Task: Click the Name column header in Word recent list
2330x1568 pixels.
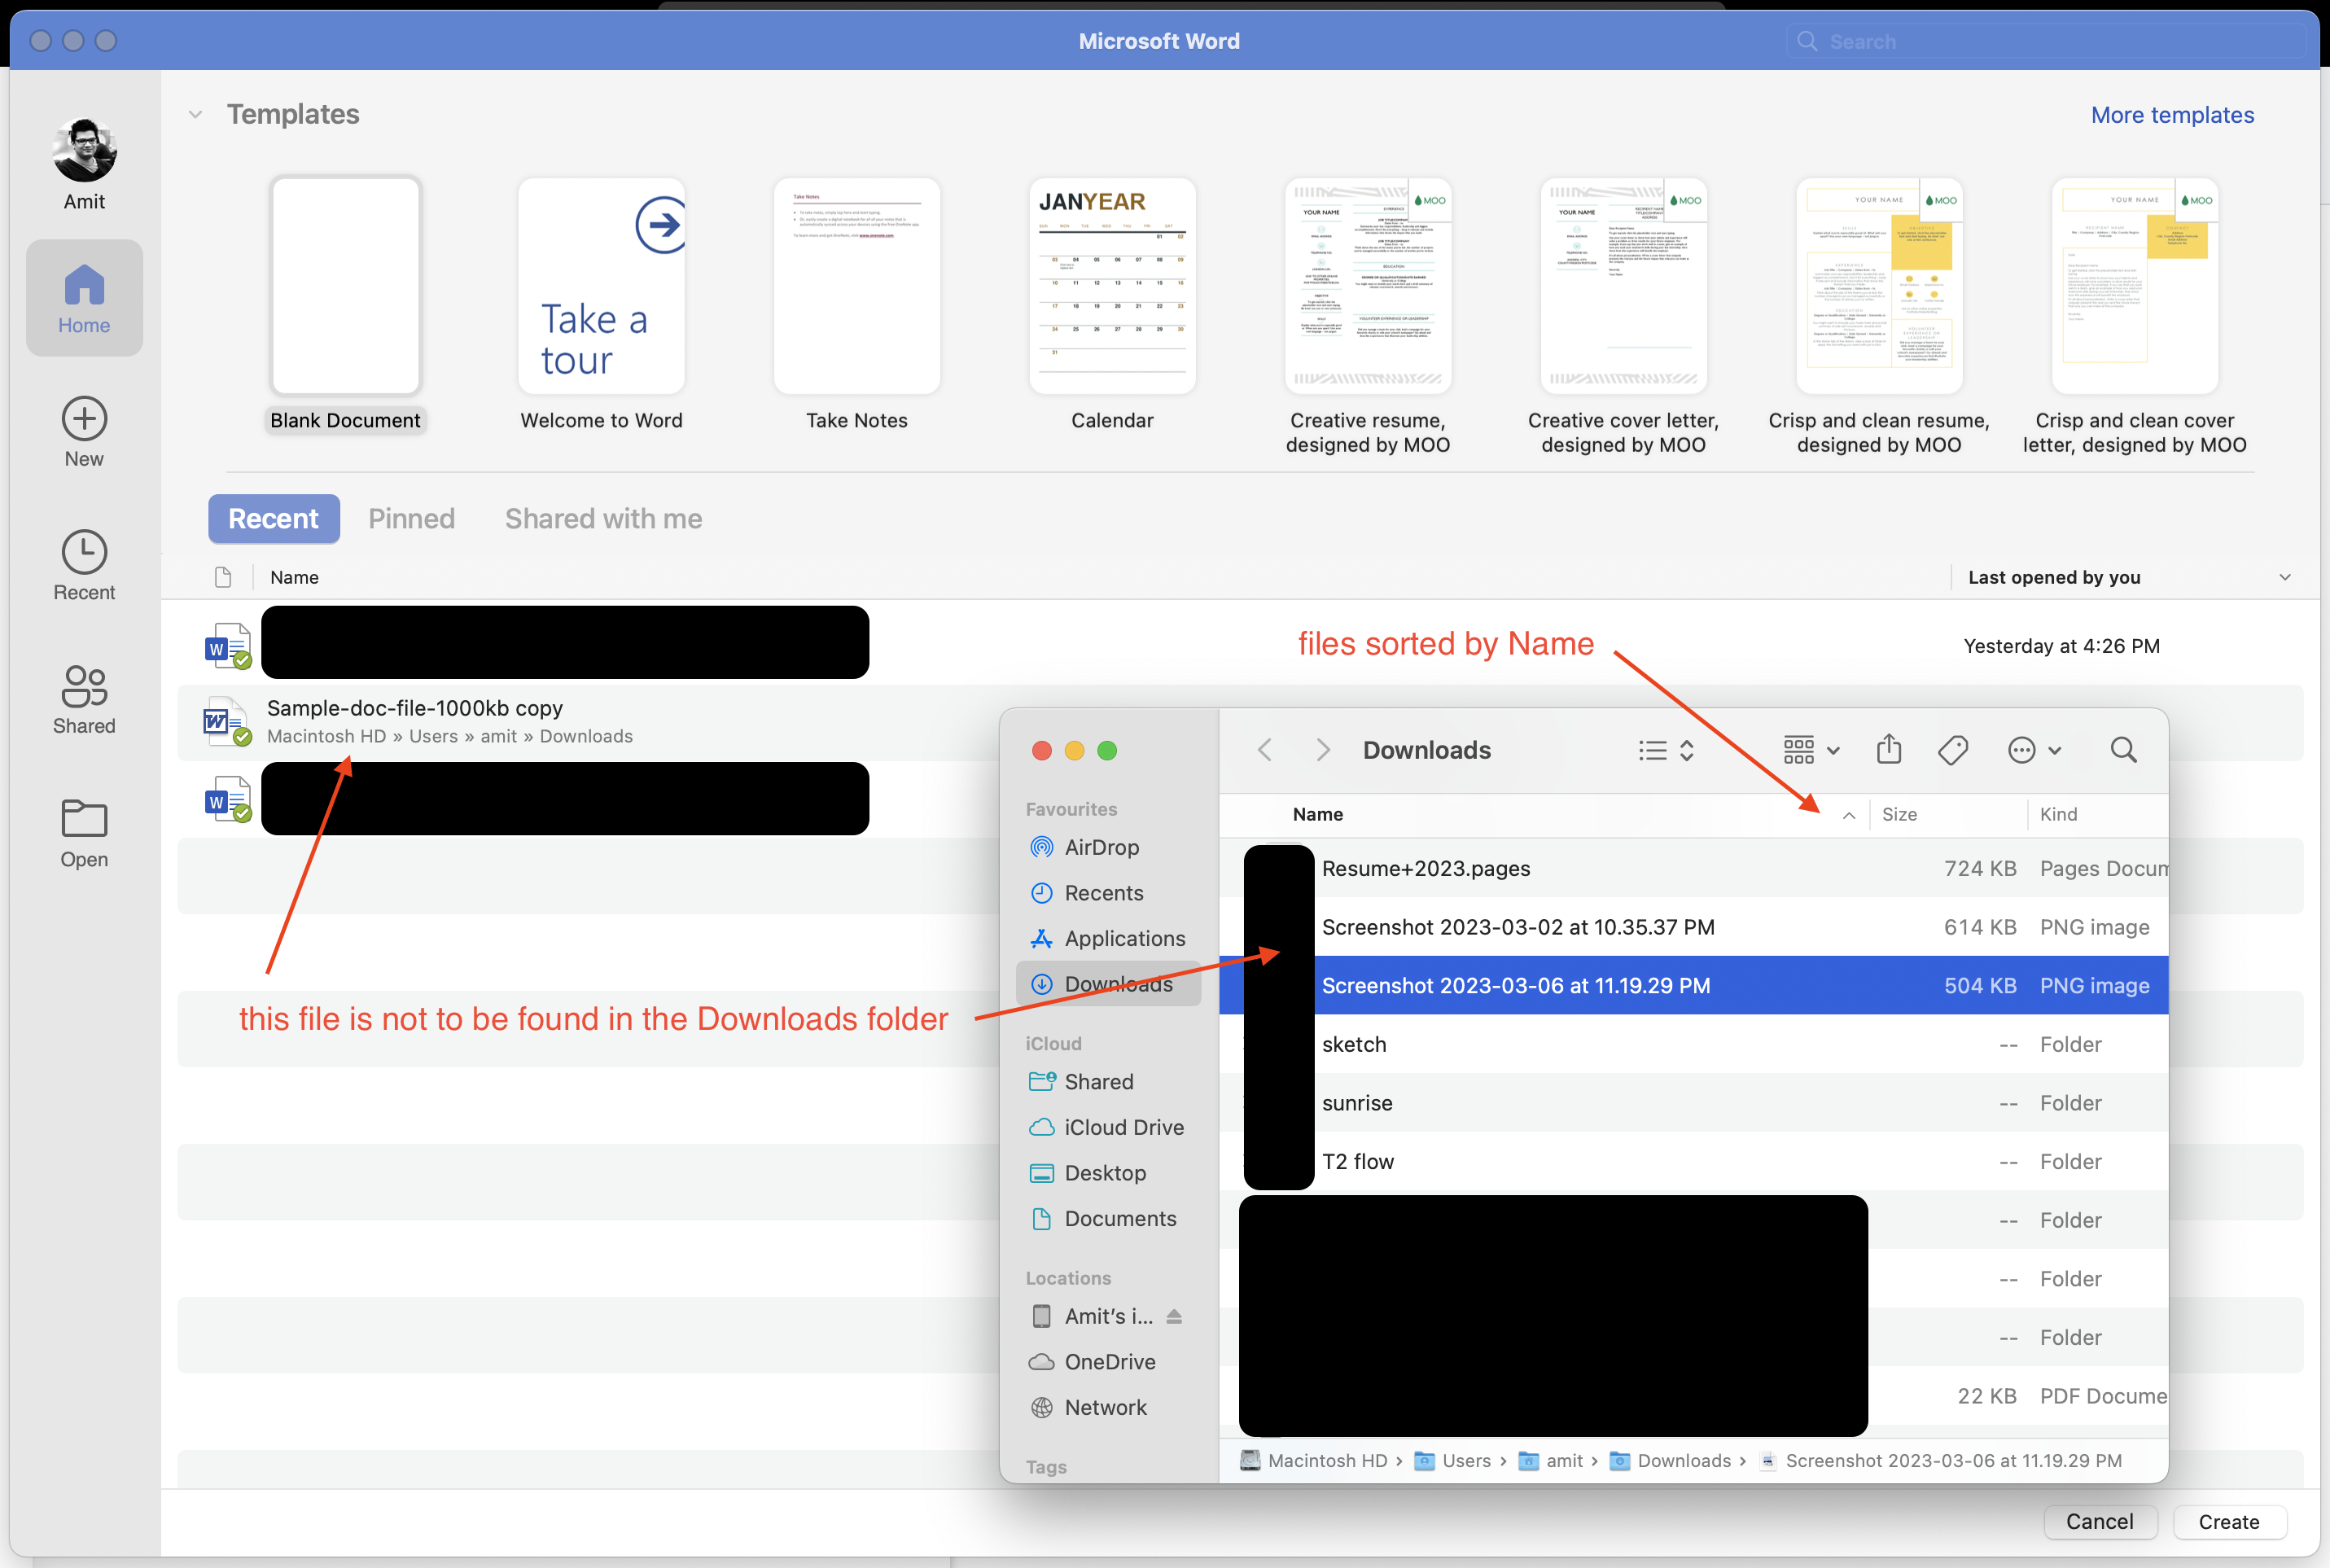Action: [294, 577]
